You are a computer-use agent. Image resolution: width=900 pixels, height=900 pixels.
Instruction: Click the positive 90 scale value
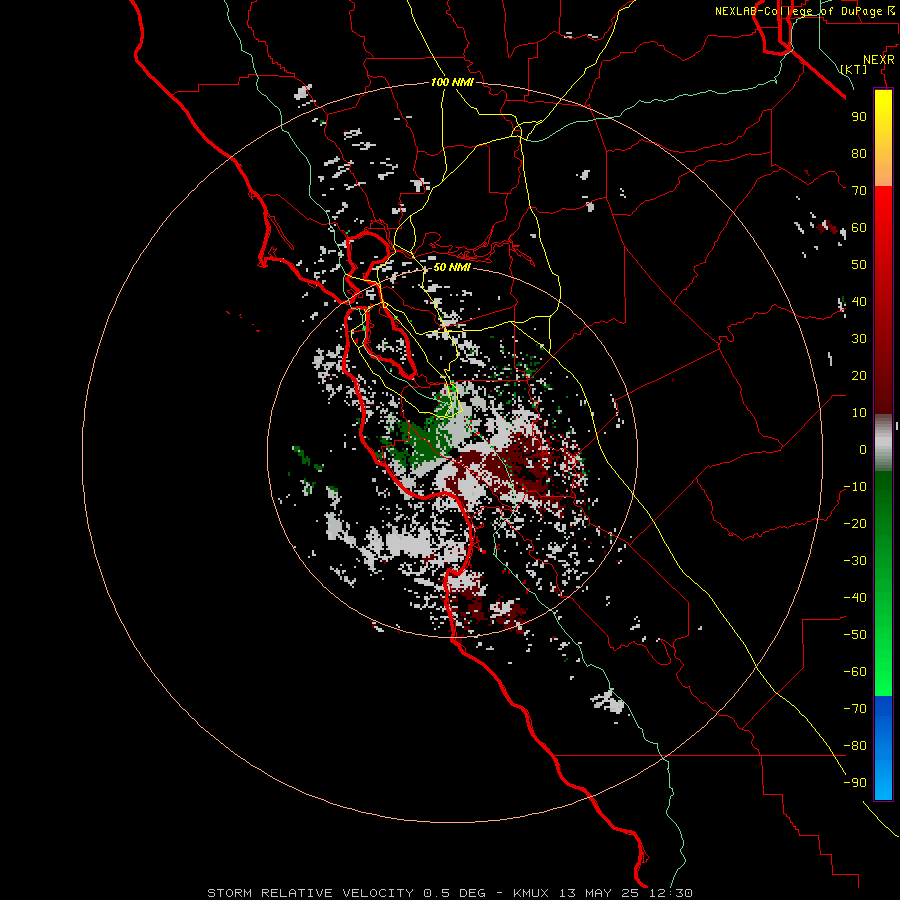859,117
